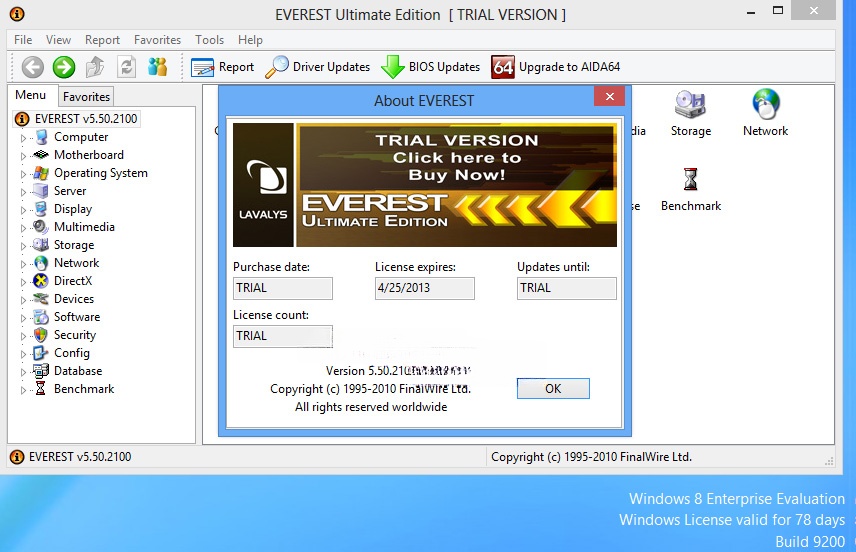Click the status bar copyright text
The image size is (856, 552).
pyautogui.click(x=591, y=457)
